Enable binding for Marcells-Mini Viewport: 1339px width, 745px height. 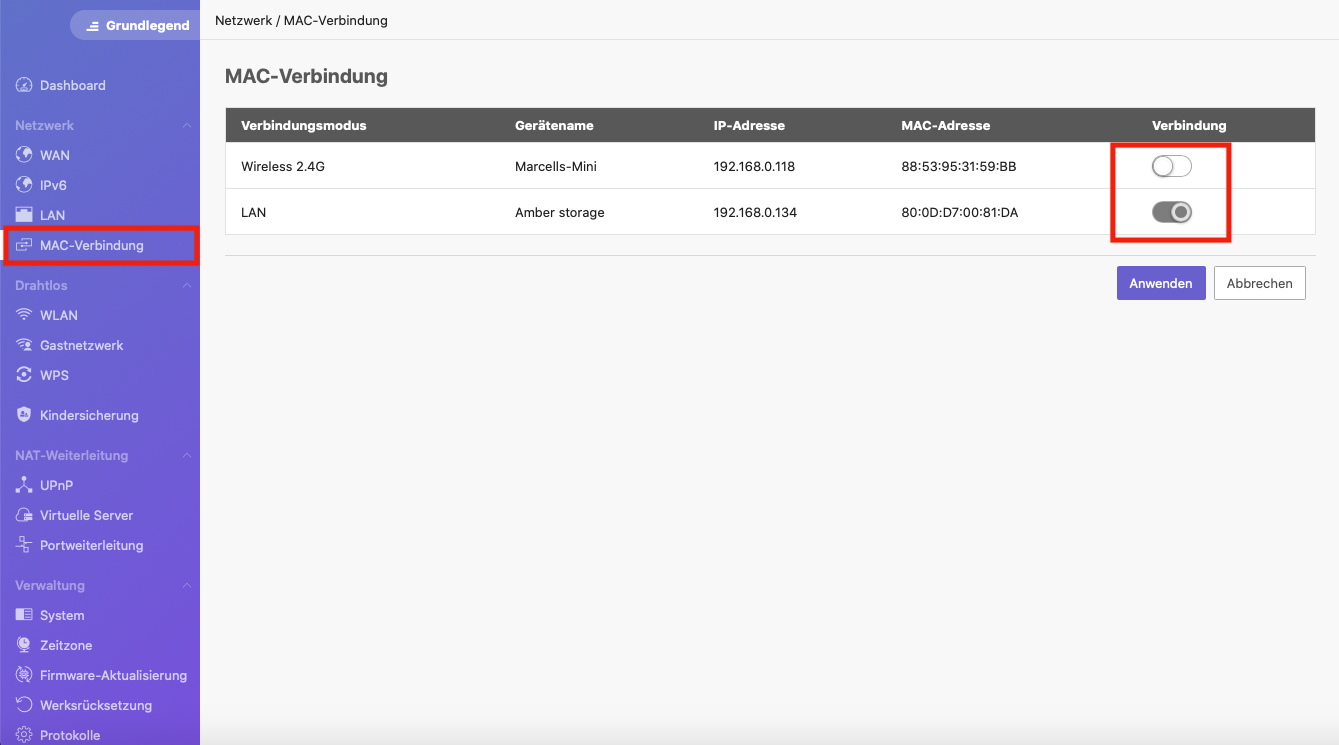(1172, 166)
